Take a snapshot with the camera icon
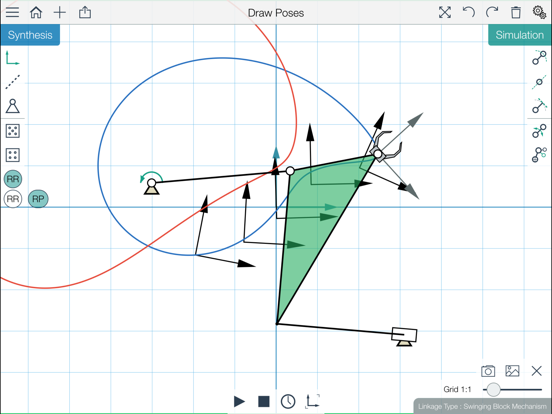The width and height of the screenshot is (552, 414). pos(488,371)
